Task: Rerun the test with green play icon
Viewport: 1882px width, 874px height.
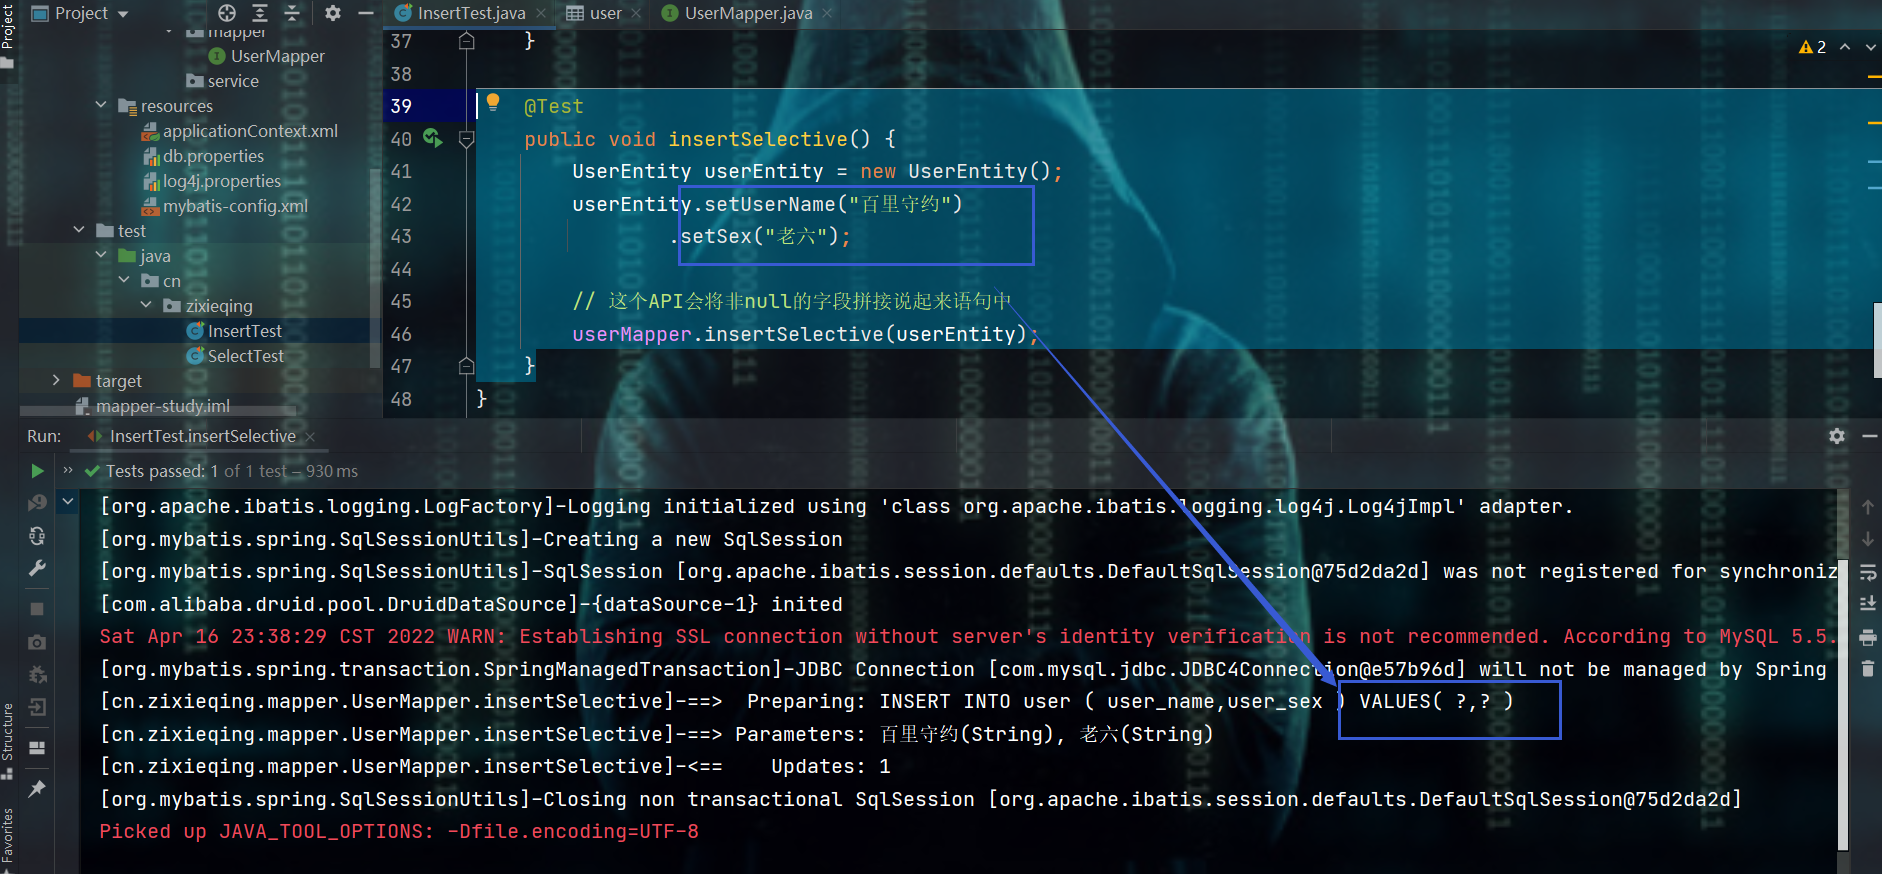Action: [37, 471]
